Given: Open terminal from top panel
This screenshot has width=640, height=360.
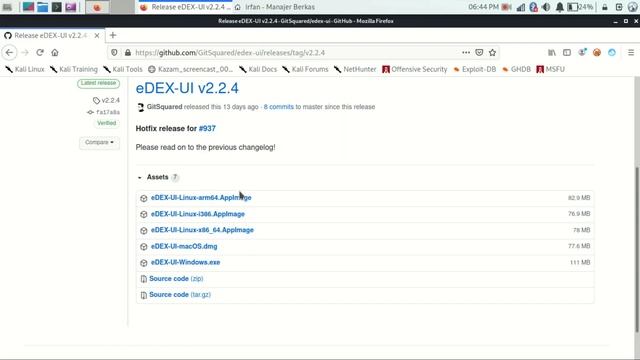Looking at the screenshot, I should click(57, 7).
